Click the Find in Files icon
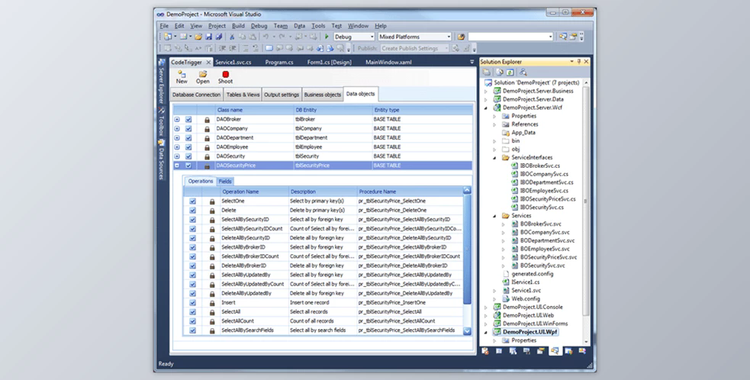Screen dimensions: 750x380 (x=461, y=37)
